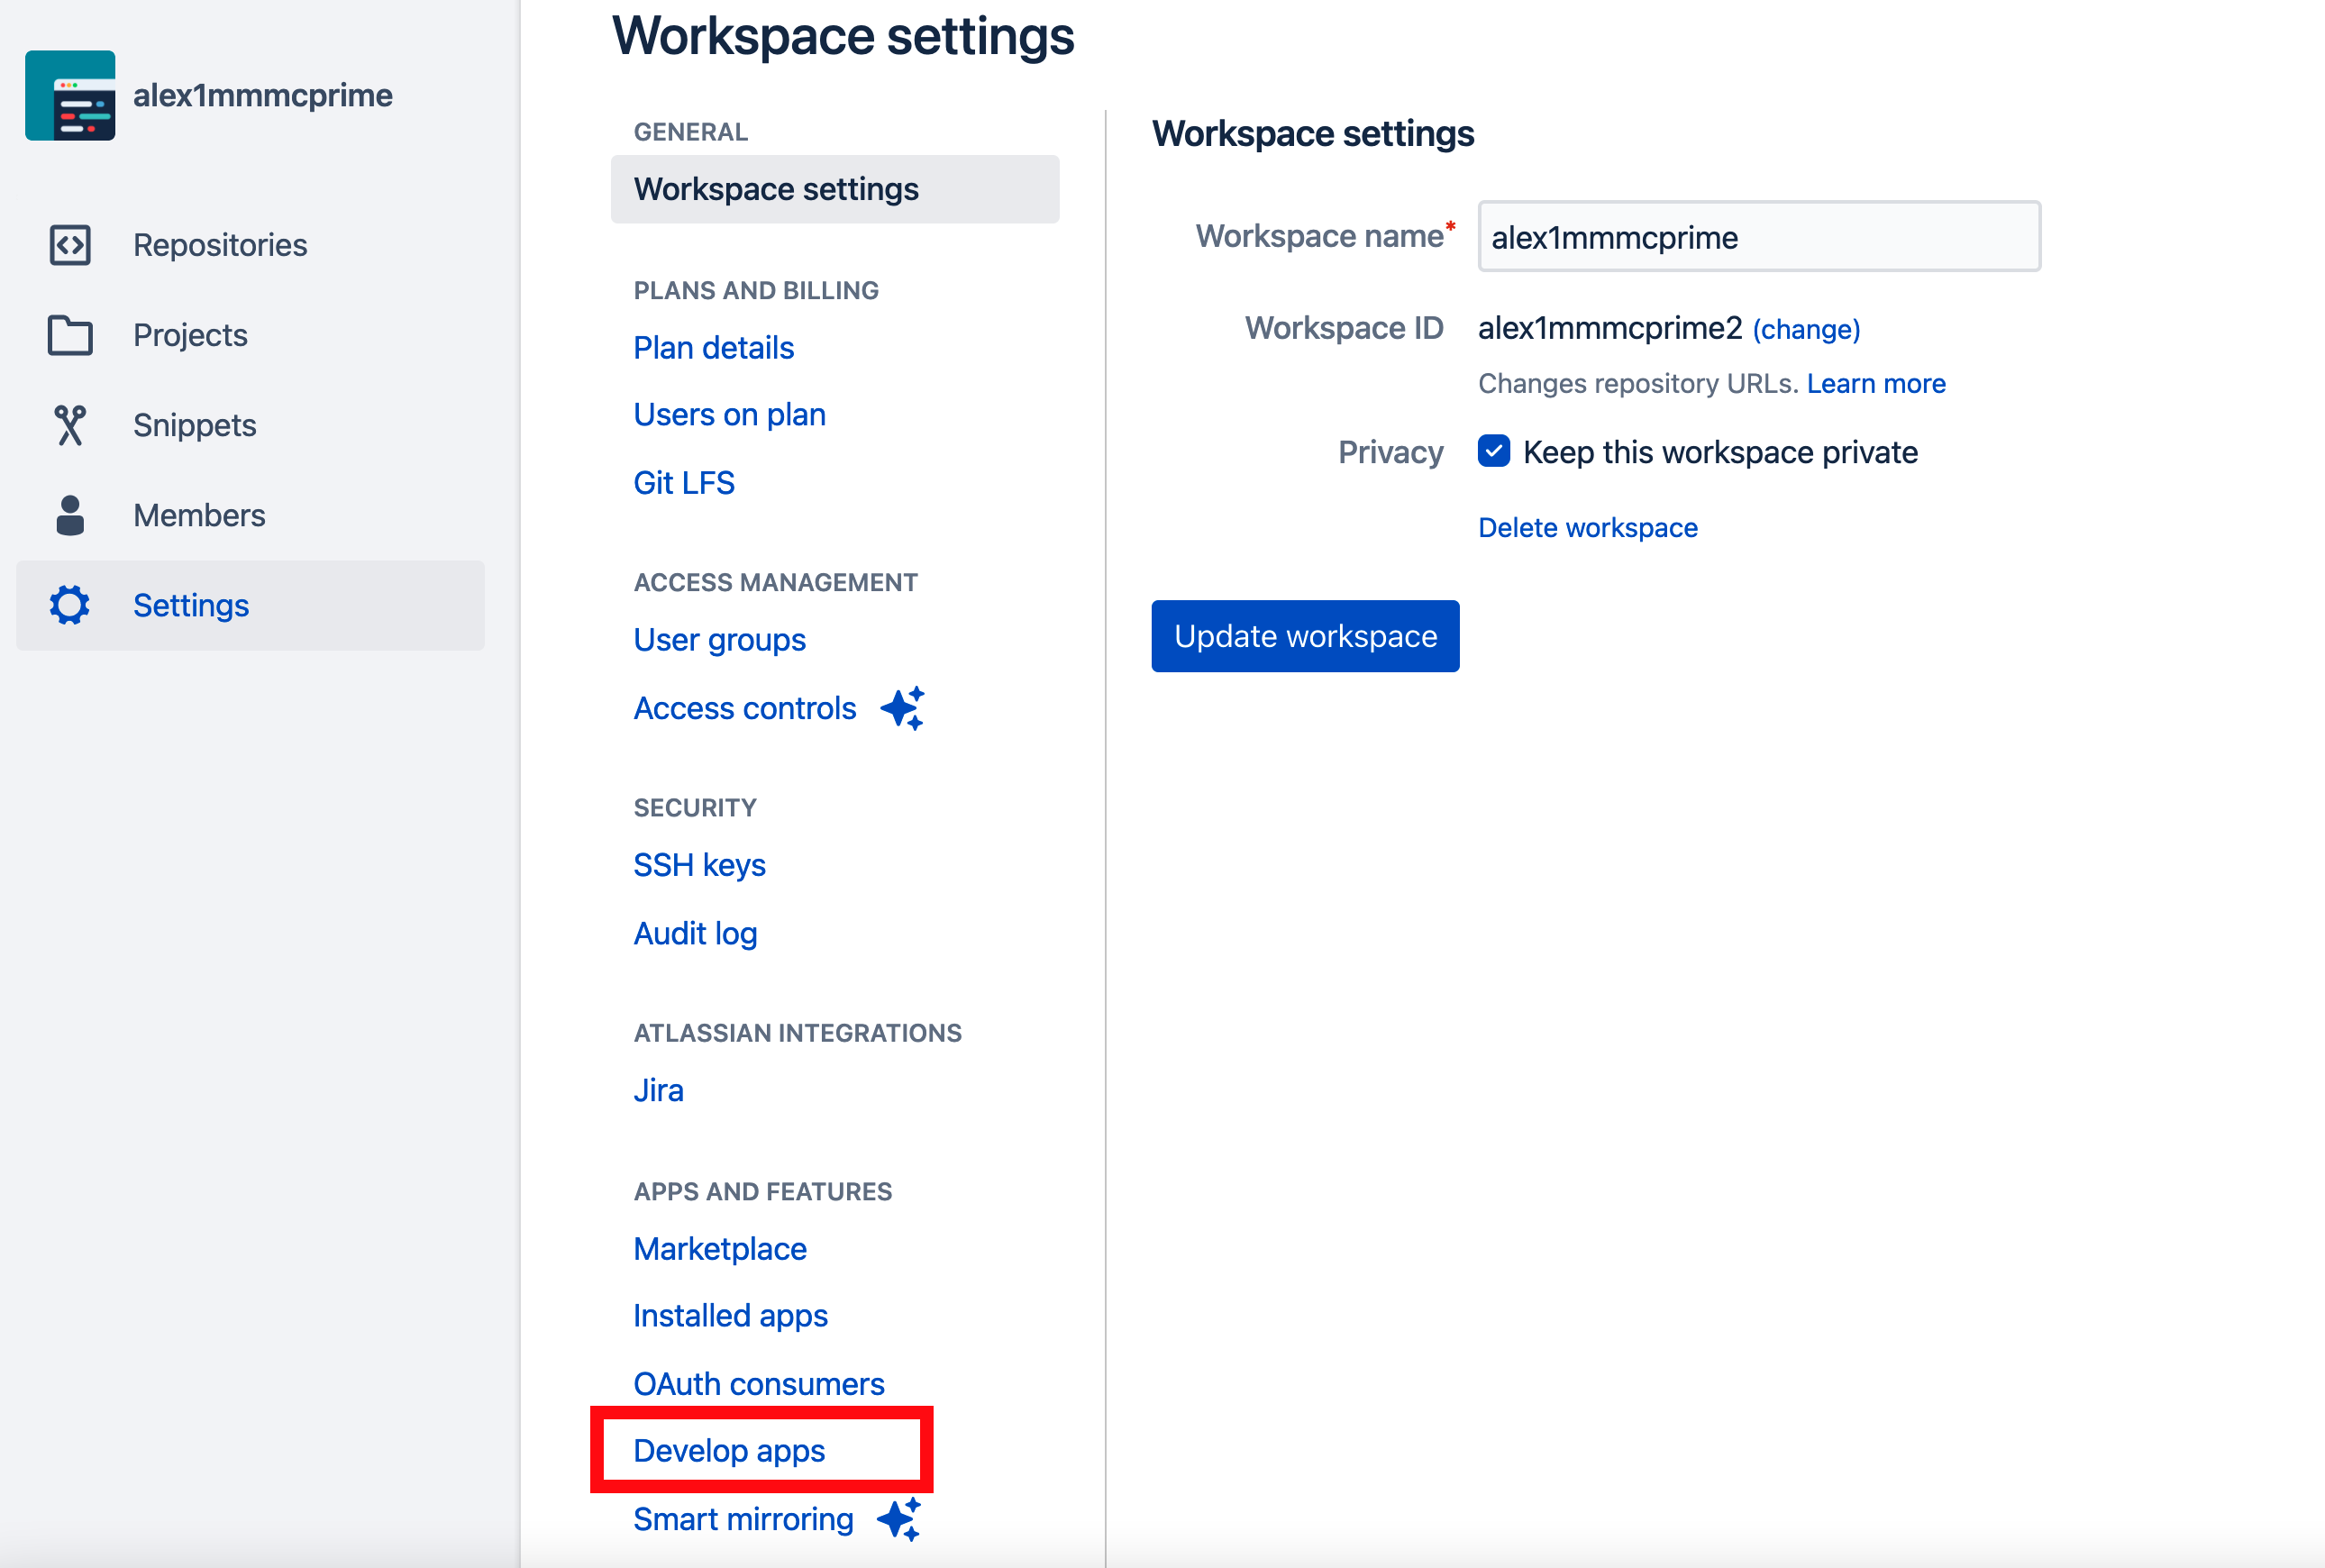The height and width of the screenshot is (1568, 2325).
Task: Open Jira integration settings
Action: (x=659, y=1090)
